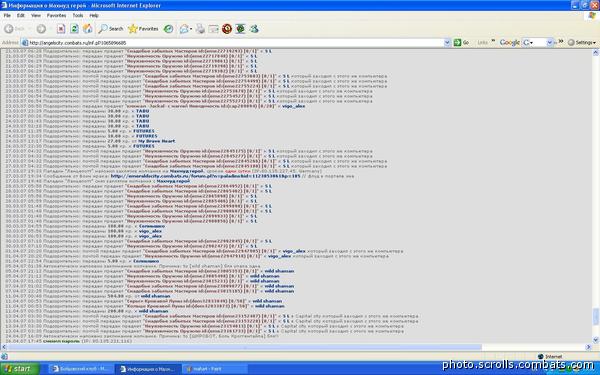Expand the Mail button dropdown arrow
Image resolution: width=600 pixels, height=375 pixels.
coord(191,29)
